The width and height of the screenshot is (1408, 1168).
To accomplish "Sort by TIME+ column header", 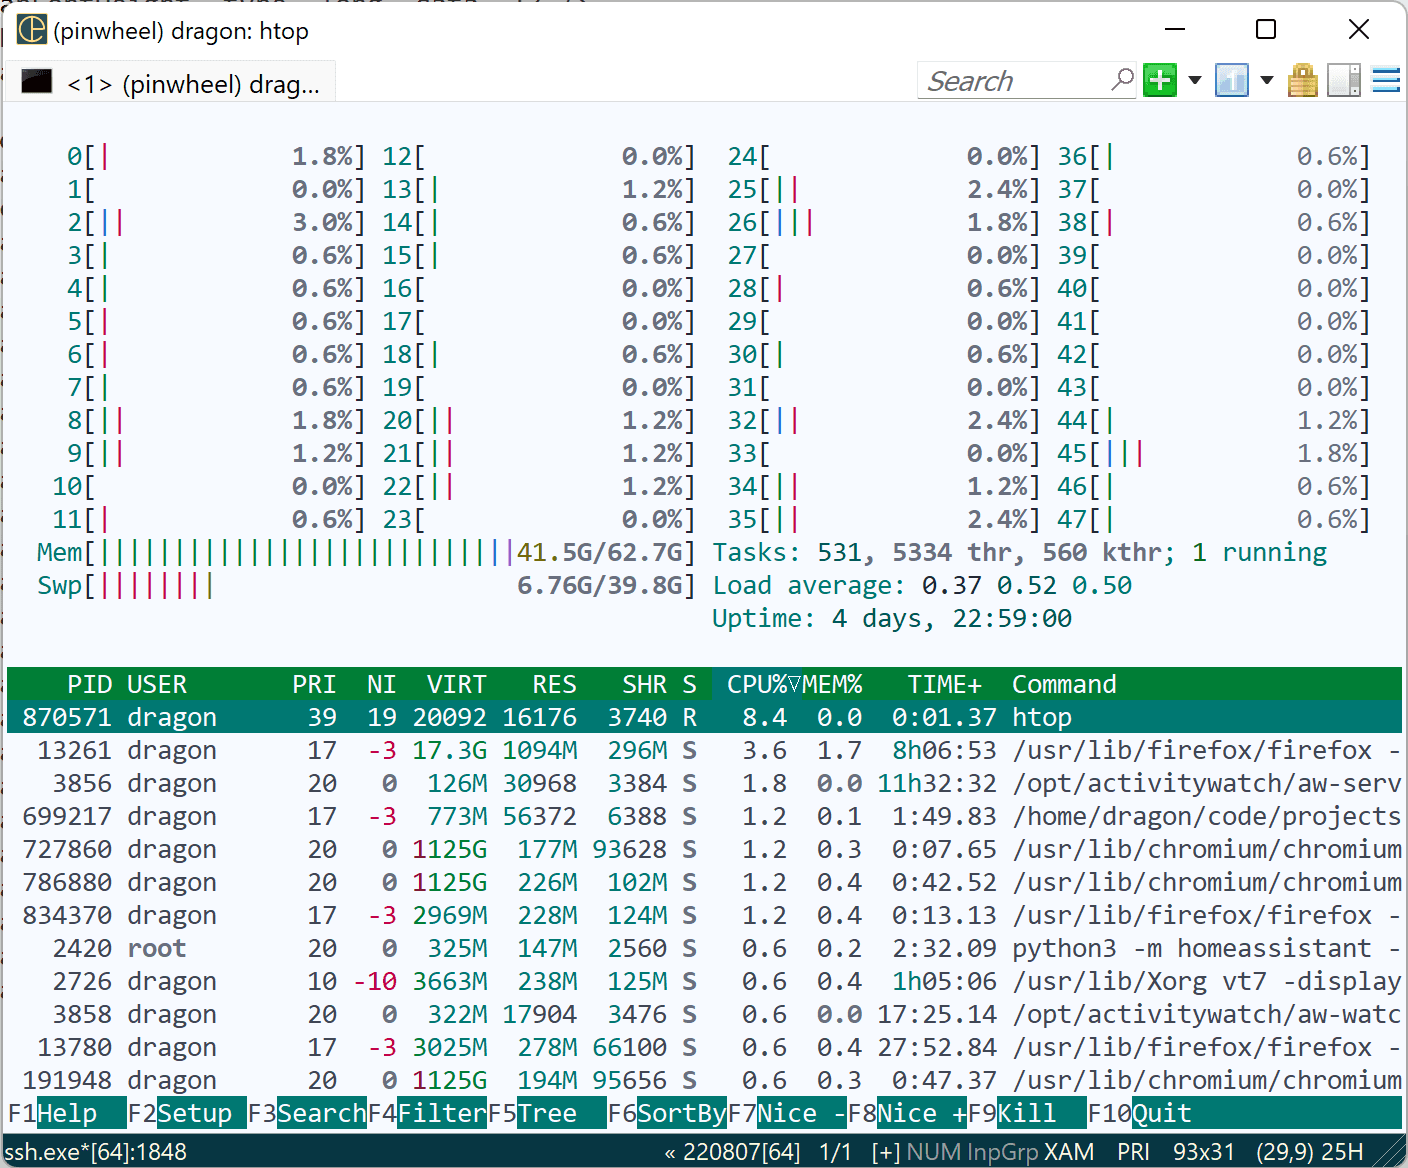I will [945, 684].
